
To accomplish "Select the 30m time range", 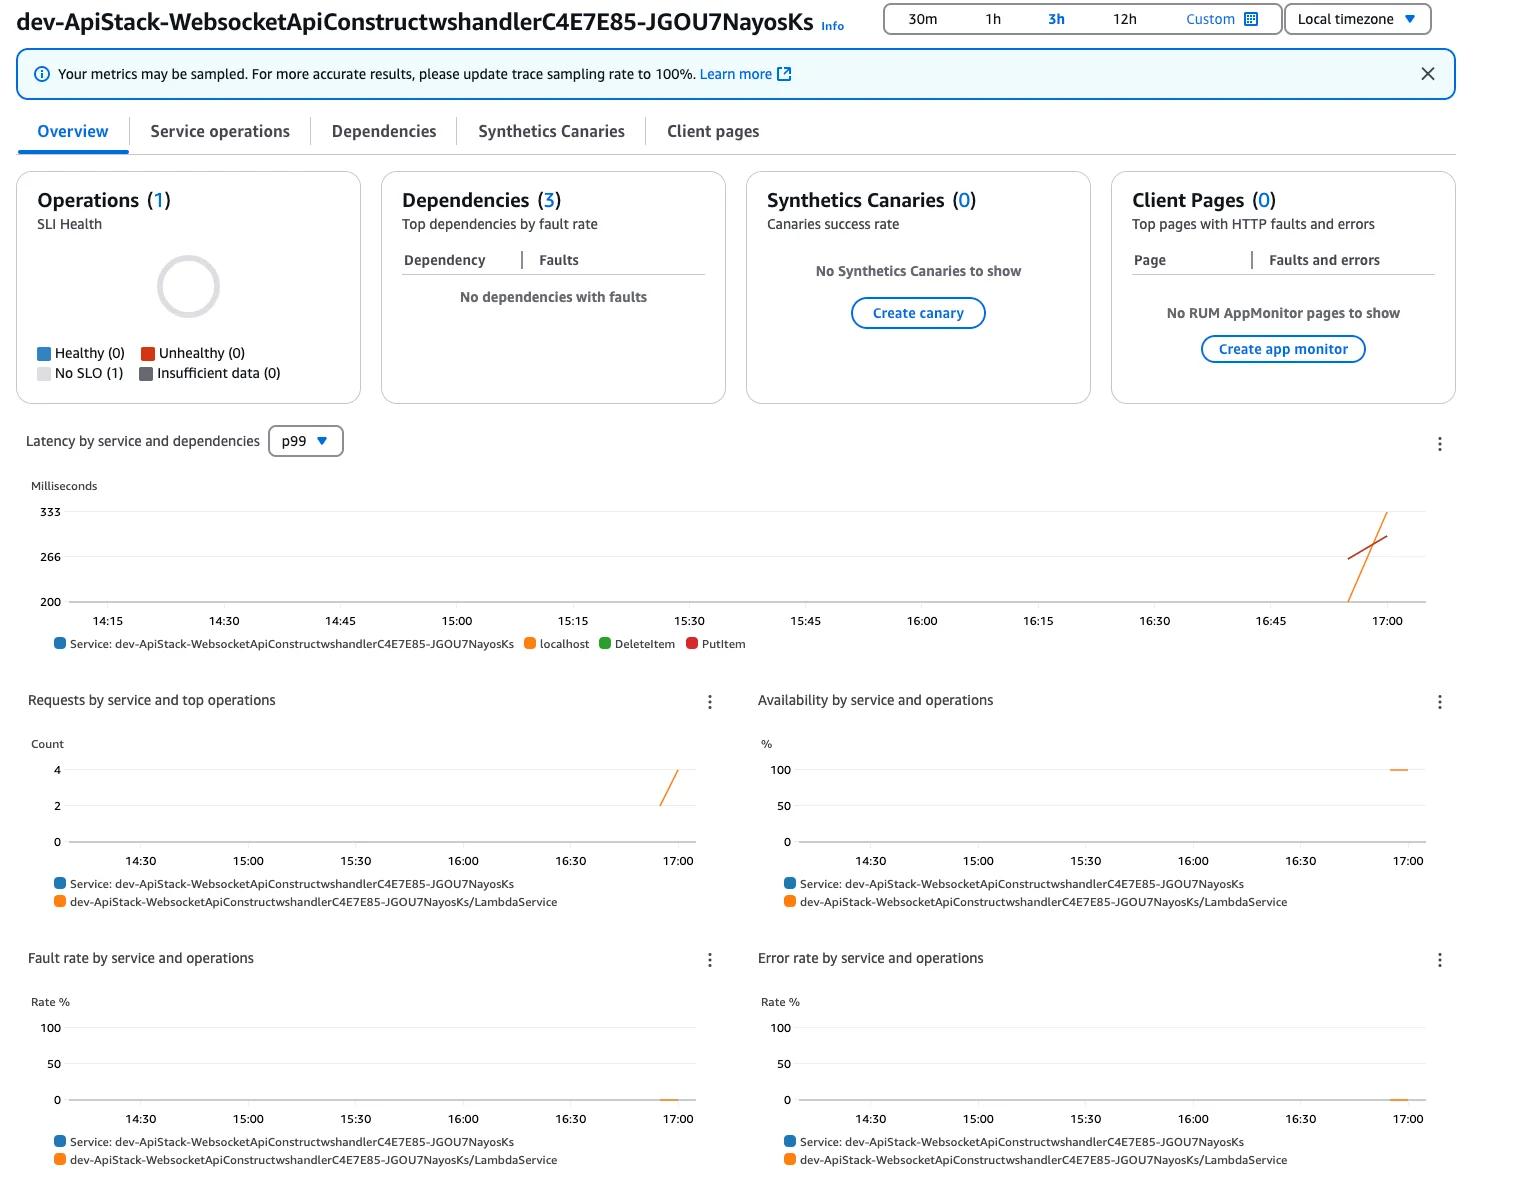I will (x=922, y=19).
